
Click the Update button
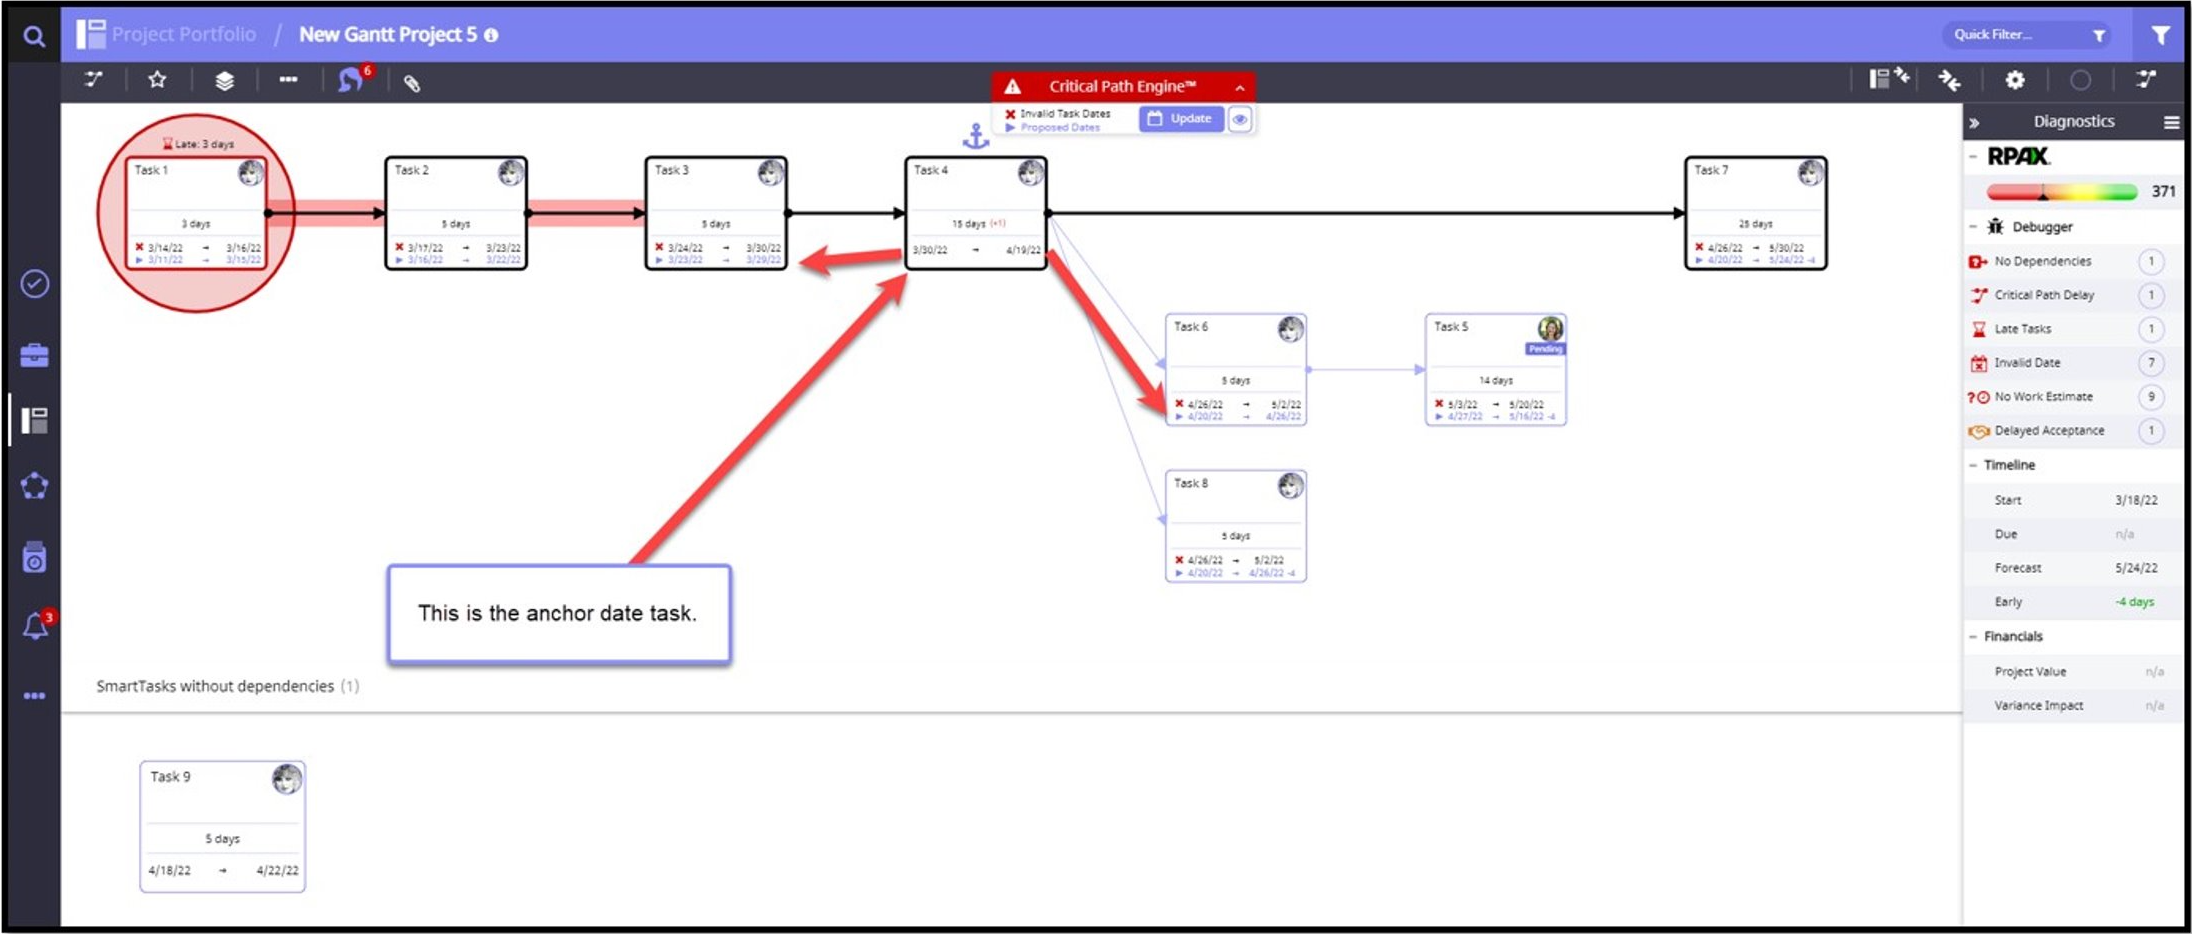(x=1181, y=118)
